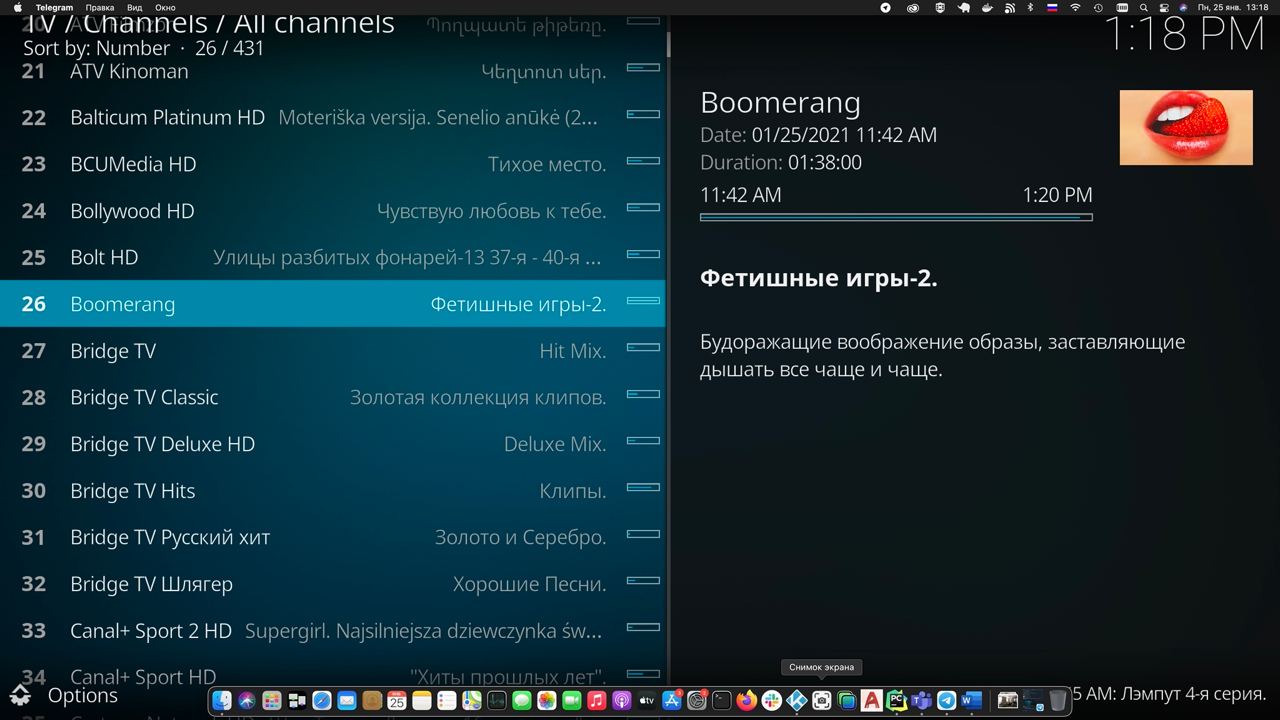Viewport: 1280px width, 720px height.
Task: Open PyCharm from the dock
Action: [896, 701]
